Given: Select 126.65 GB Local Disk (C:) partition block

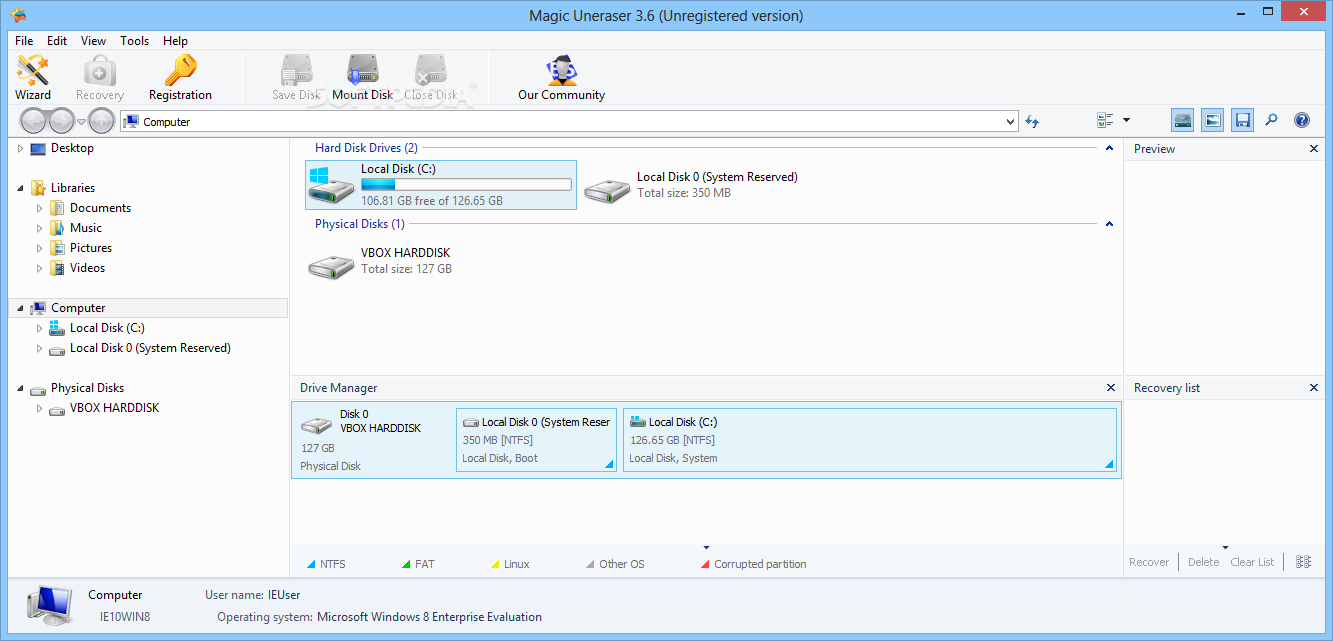Looking at the screenshot, I should point(870,440).
